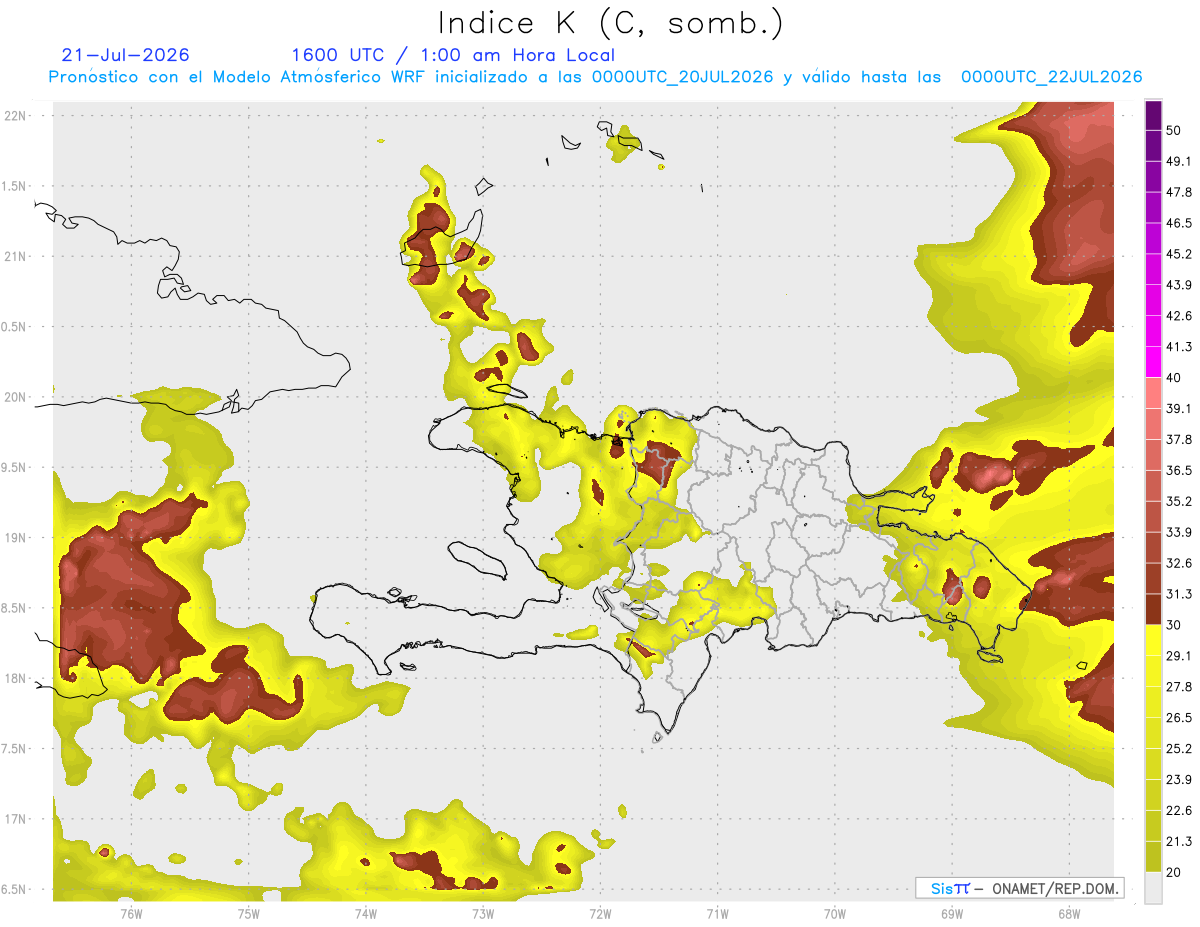
Task: Click the gray colorbar swatch below 20
Action: [1153, 888]
